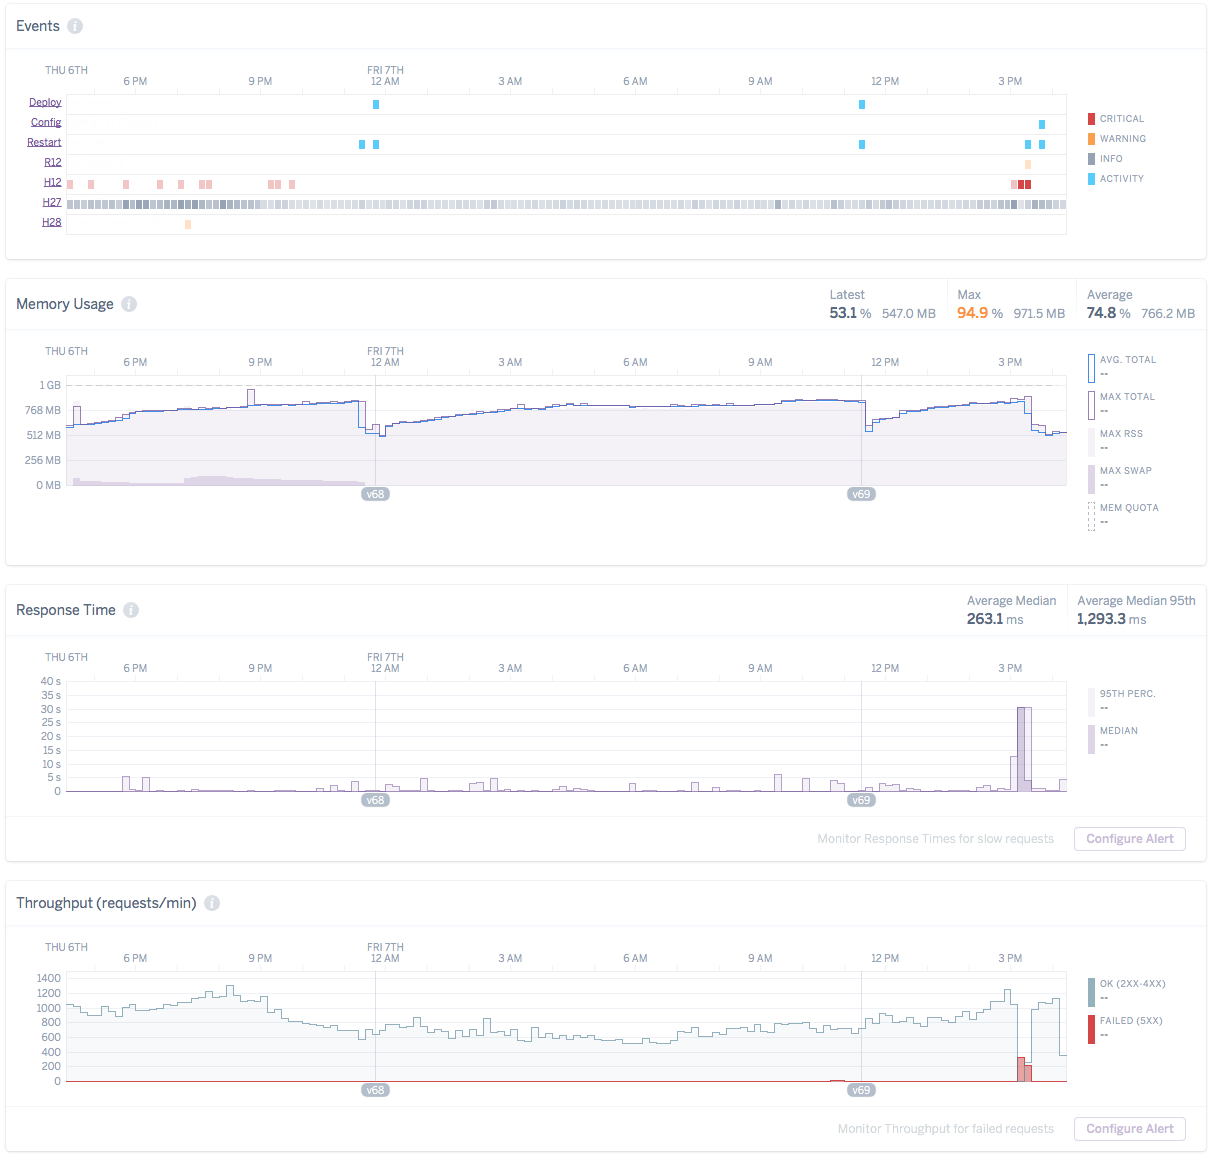Click the Config events link
This screenshot has height=1157, width=1216.
pos(46,122)
